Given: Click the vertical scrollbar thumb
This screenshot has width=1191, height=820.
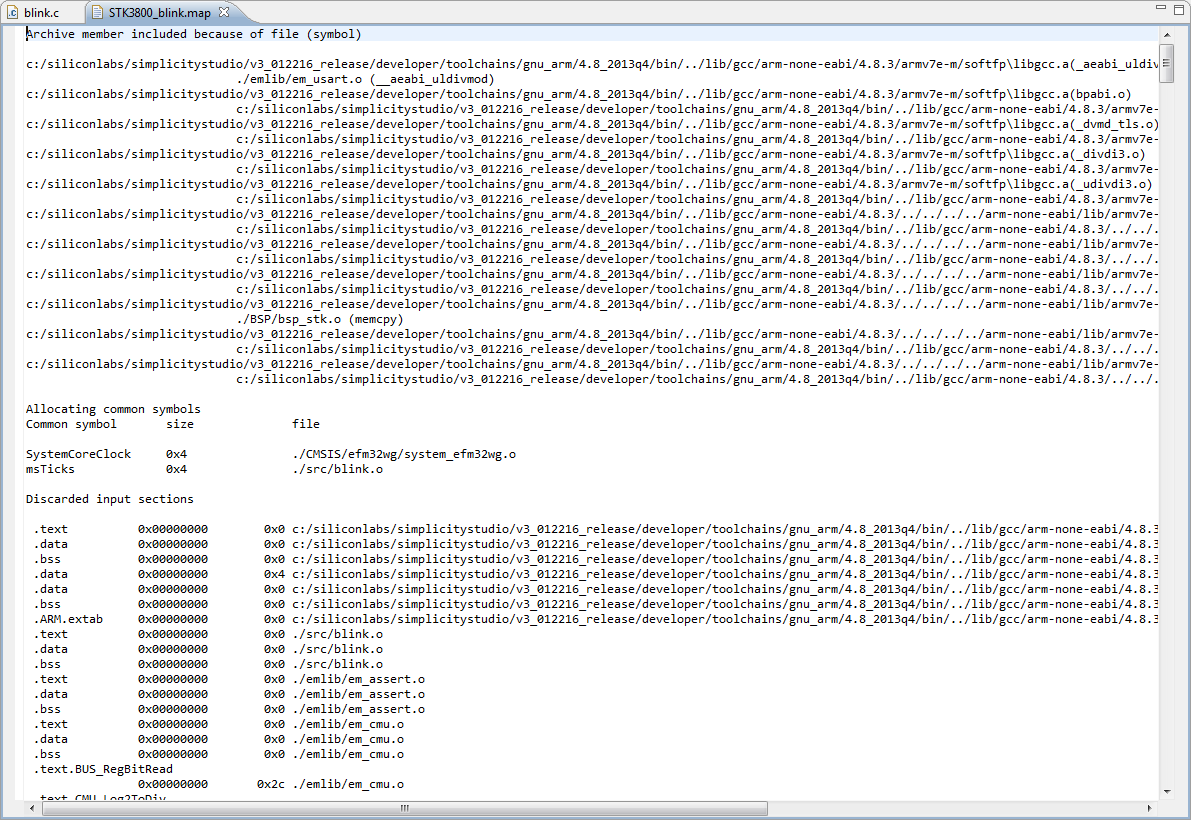Looking at the screenshot, I should [1167, 62].
